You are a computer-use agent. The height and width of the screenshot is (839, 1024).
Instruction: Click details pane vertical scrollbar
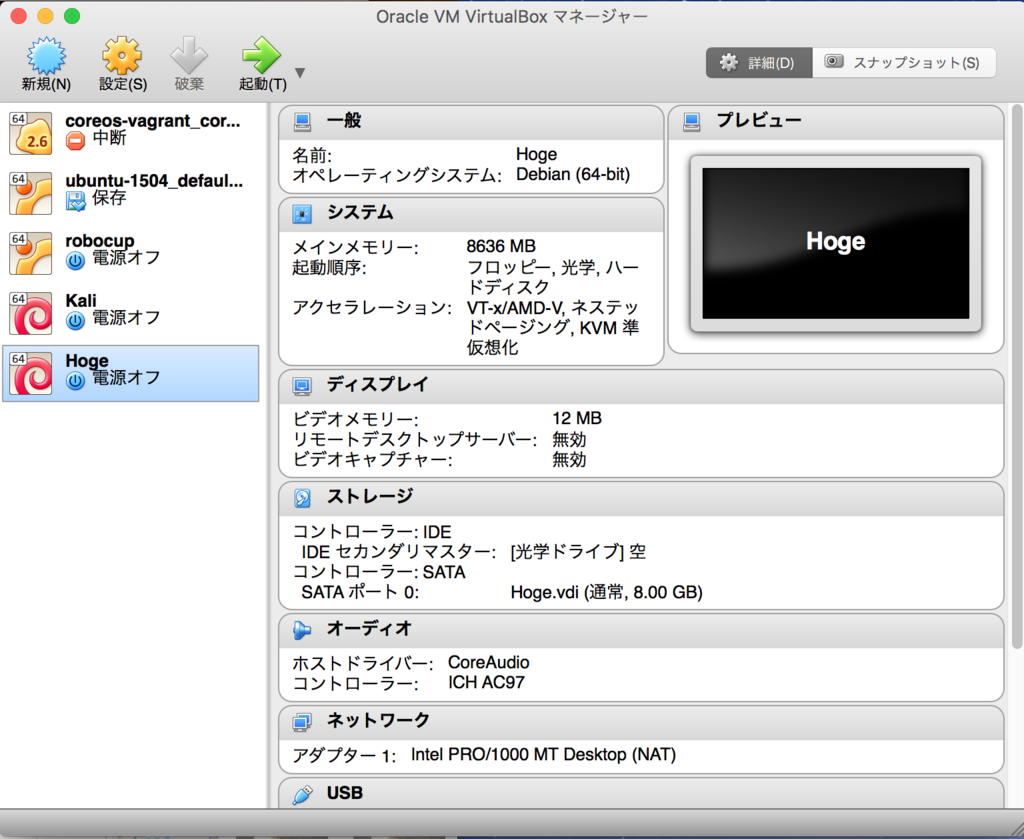click(x=1017, y=376)
